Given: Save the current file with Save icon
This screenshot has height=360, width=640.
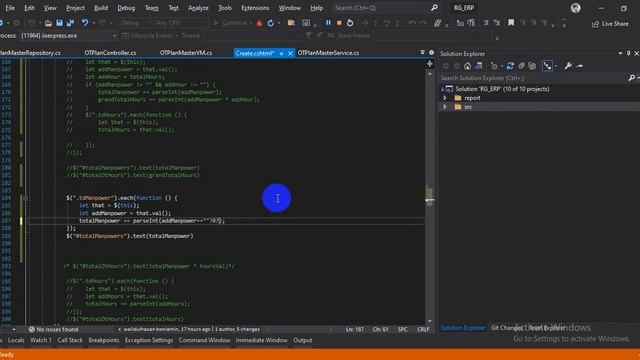Looking at the screenshot, I should pyautogui.click(x=59, y=23).
